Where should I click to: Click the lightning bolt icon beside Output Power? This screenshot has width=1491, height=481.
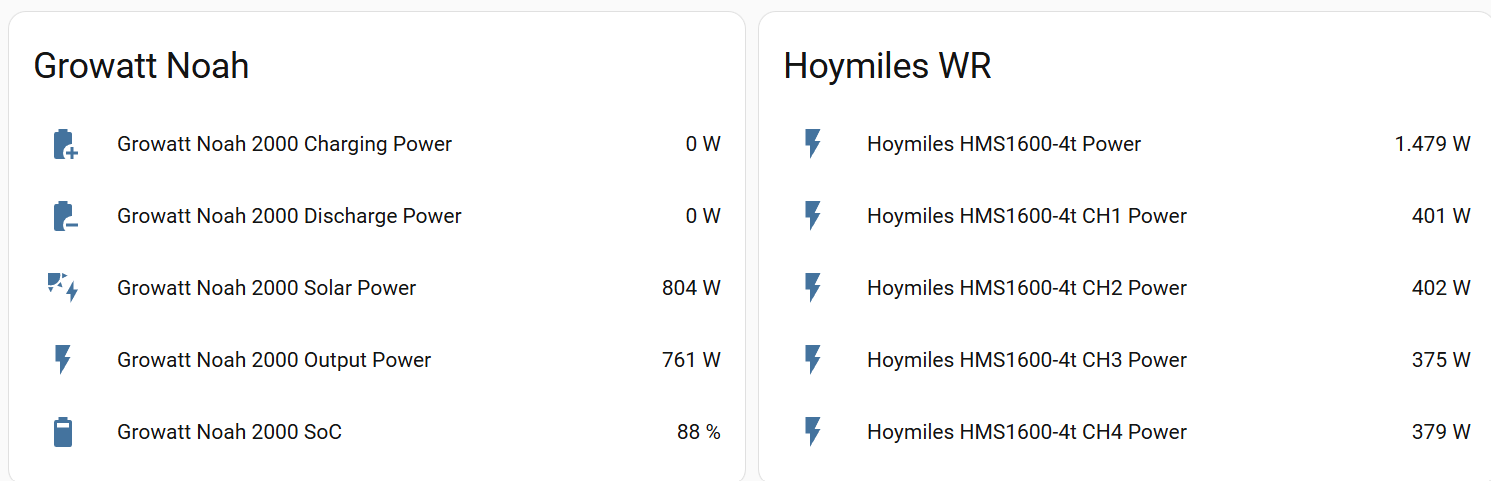click(x=63, y=360)
